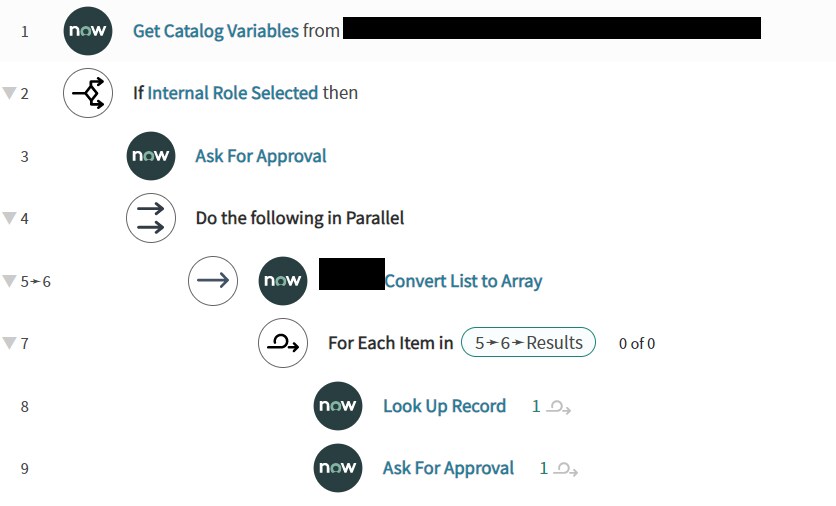Click the For Each loop icon
This screenshot has height=506, width=836.
click(x=283, y=343)
